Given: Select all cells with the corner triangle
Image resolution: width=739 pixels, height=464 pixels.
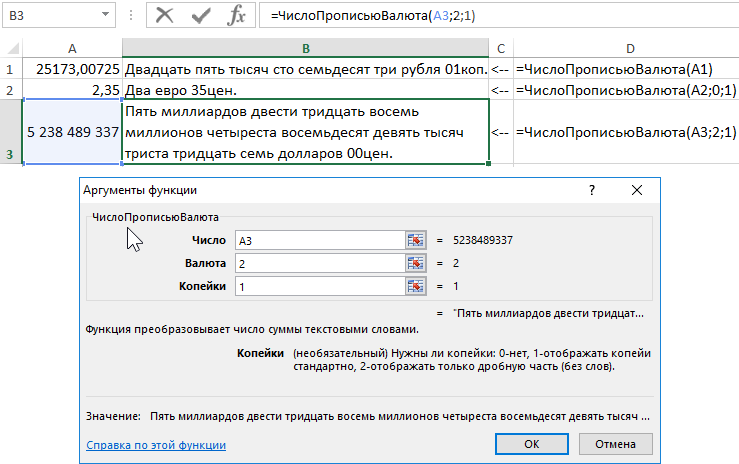Looking at the screenshot, I should click(13, 48).
